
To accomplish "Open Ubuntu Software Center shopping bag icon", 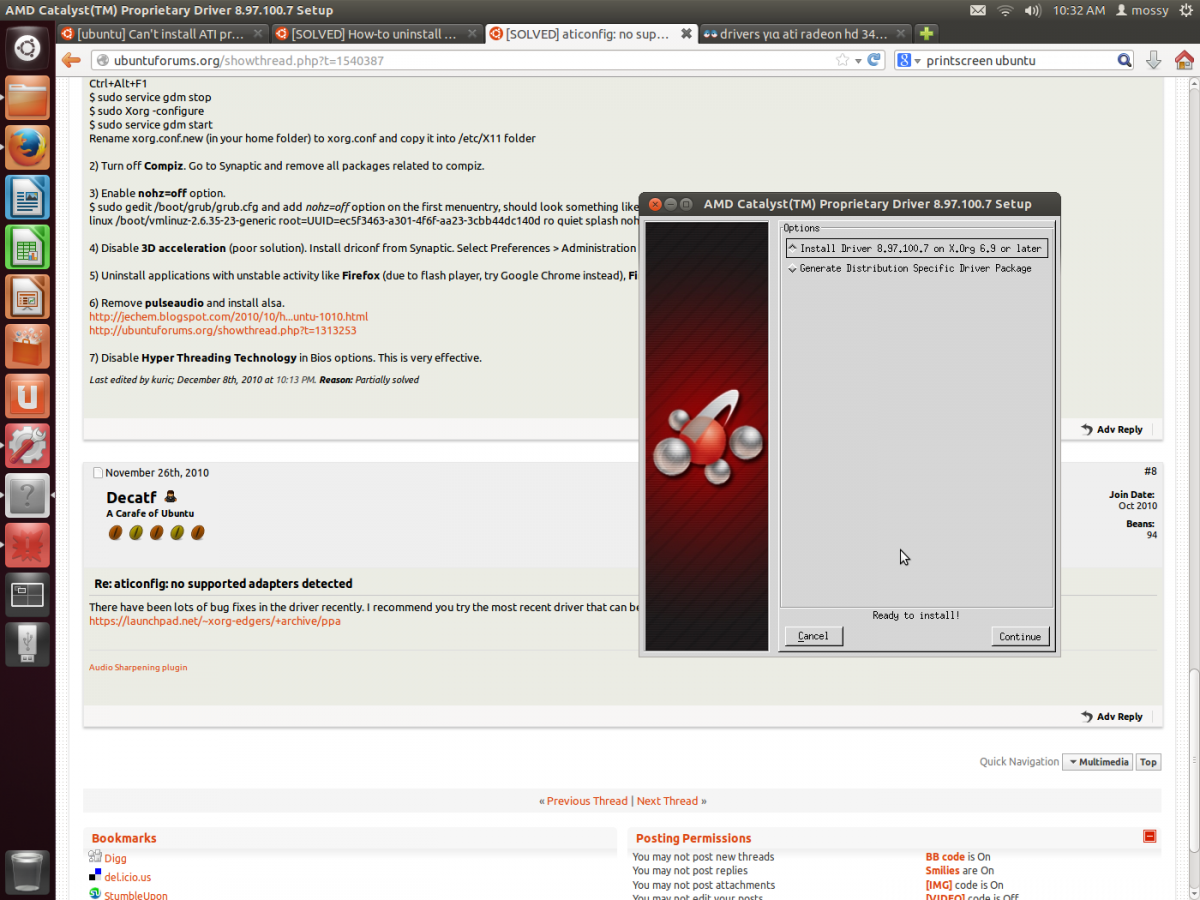I will pos(27,347).
